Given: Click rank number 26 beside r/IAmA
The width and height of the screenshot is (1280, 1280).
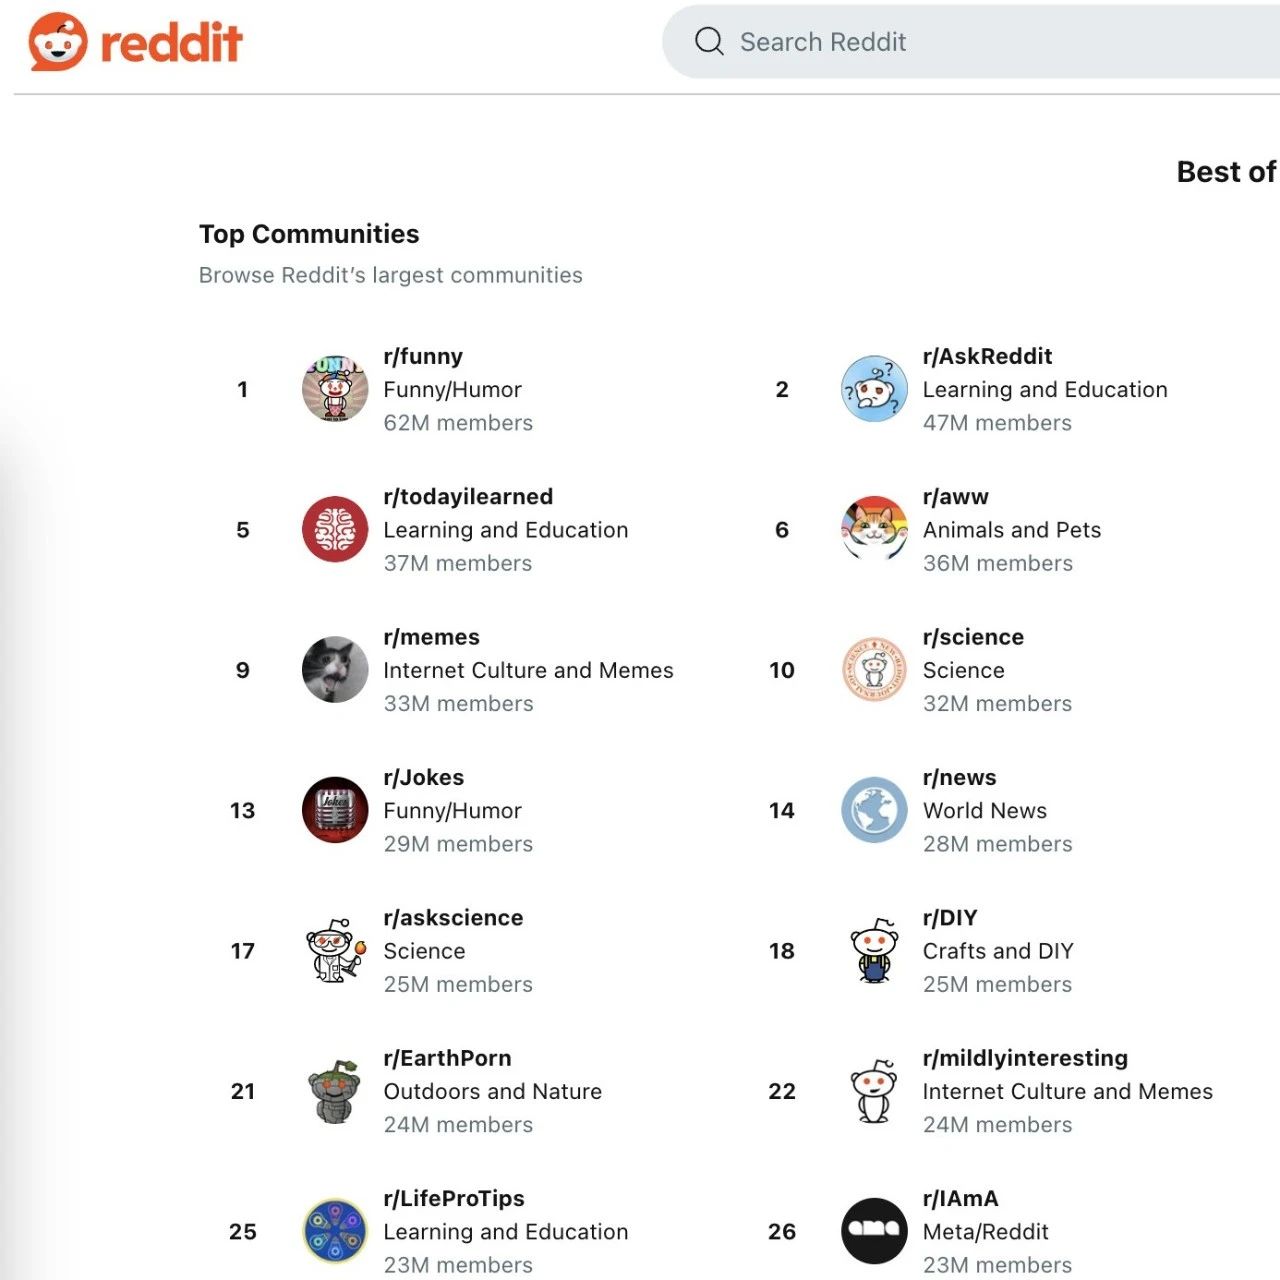Looking at the screenshot, I should click(782, 1231).
